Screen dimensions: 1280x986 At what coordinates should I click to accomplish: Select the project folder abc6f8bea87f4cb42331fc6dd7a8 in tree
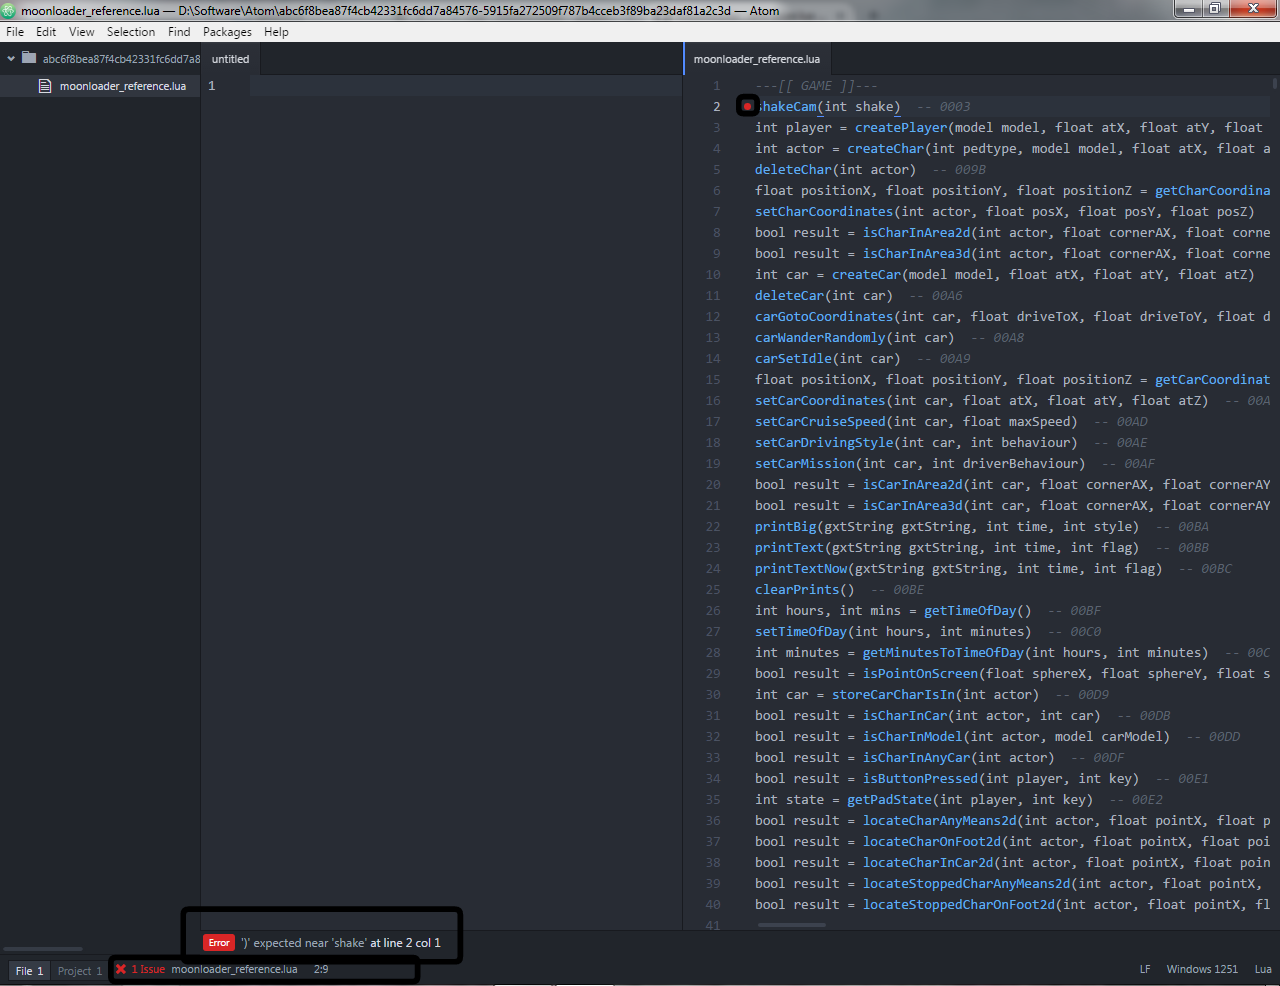click(121, 59)
